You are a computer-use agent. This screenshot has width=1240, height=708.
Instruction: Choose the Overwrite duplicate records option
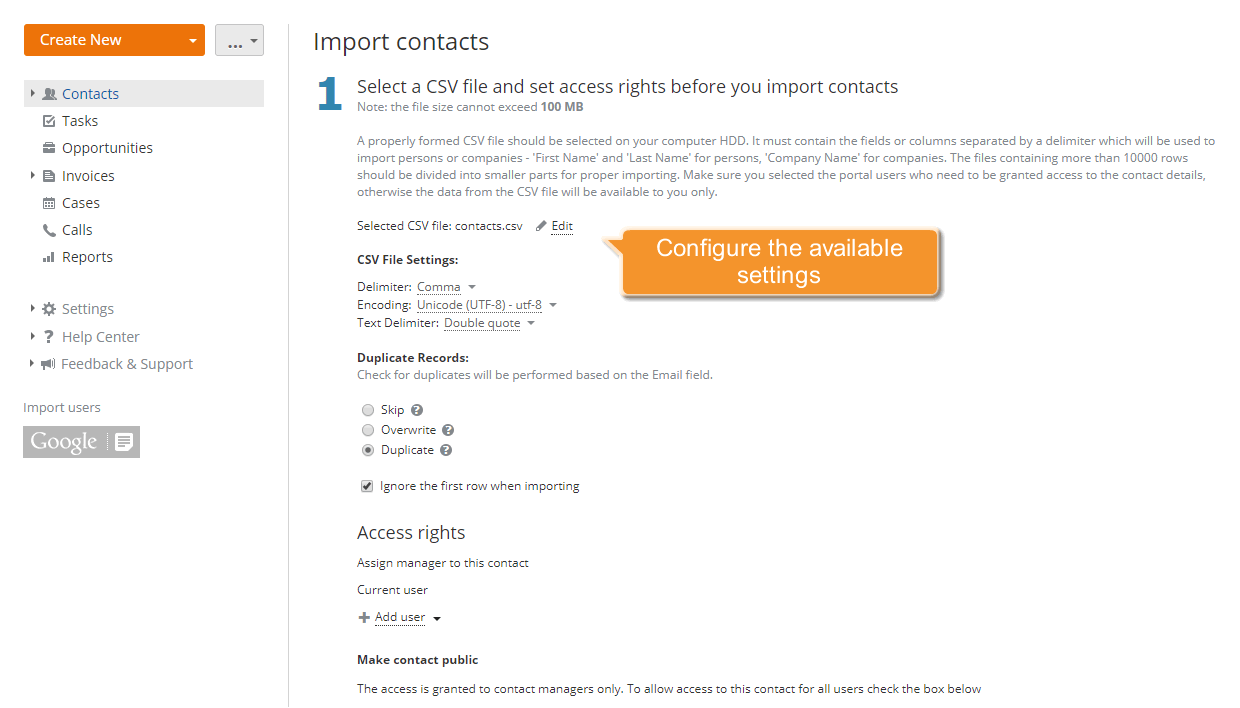(368, 430)
